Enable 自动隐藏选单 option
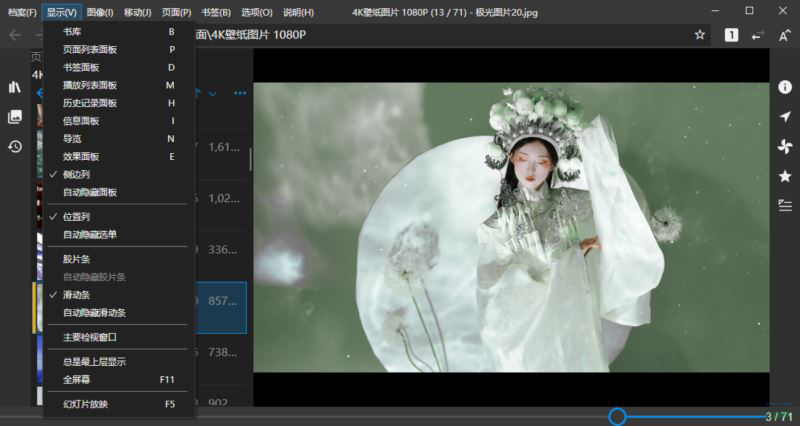The image size is (800, 426). pyautogui.click(x=118, y=235)
